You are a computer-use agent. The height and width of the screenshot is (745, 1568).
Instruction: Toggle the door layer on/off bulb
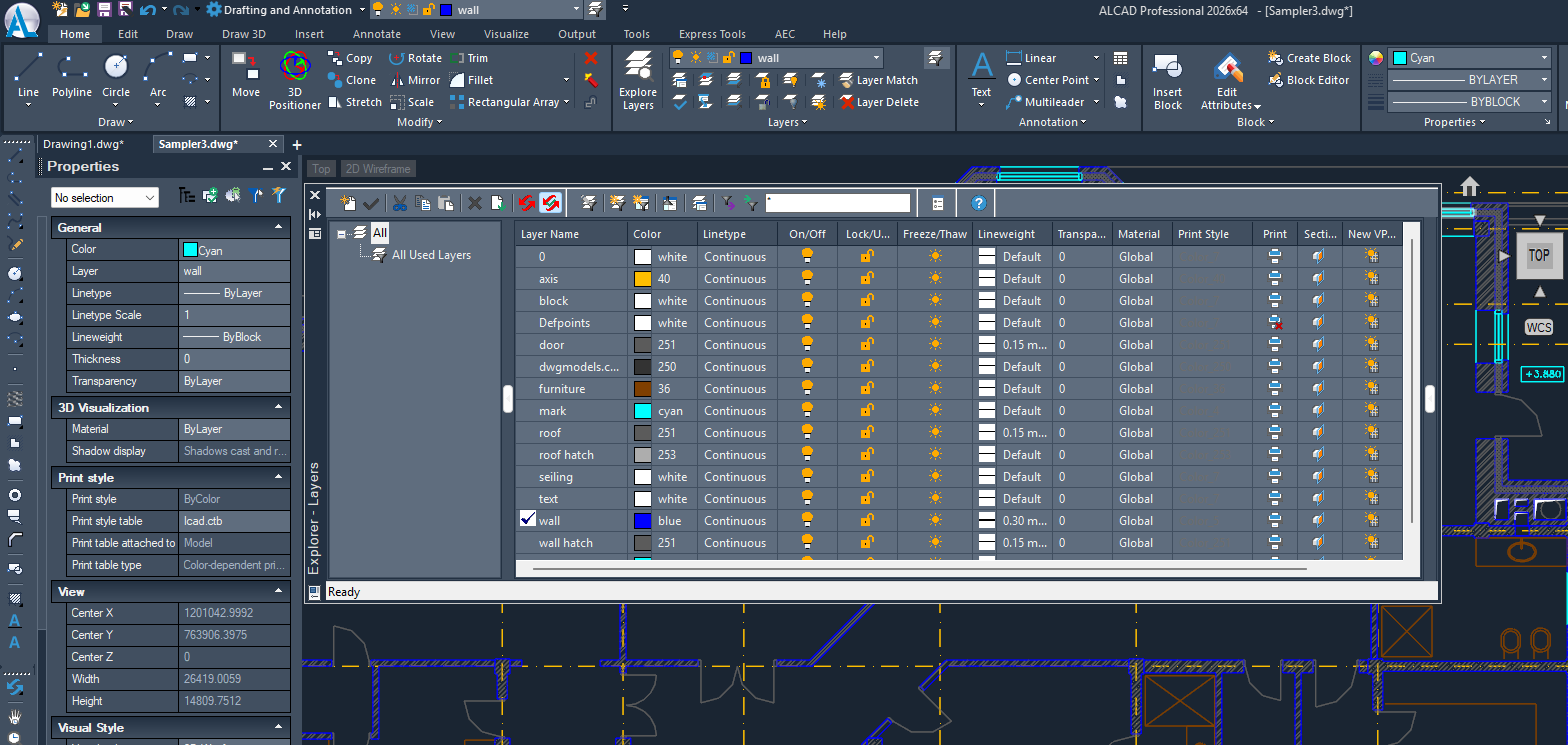[807, 345]
